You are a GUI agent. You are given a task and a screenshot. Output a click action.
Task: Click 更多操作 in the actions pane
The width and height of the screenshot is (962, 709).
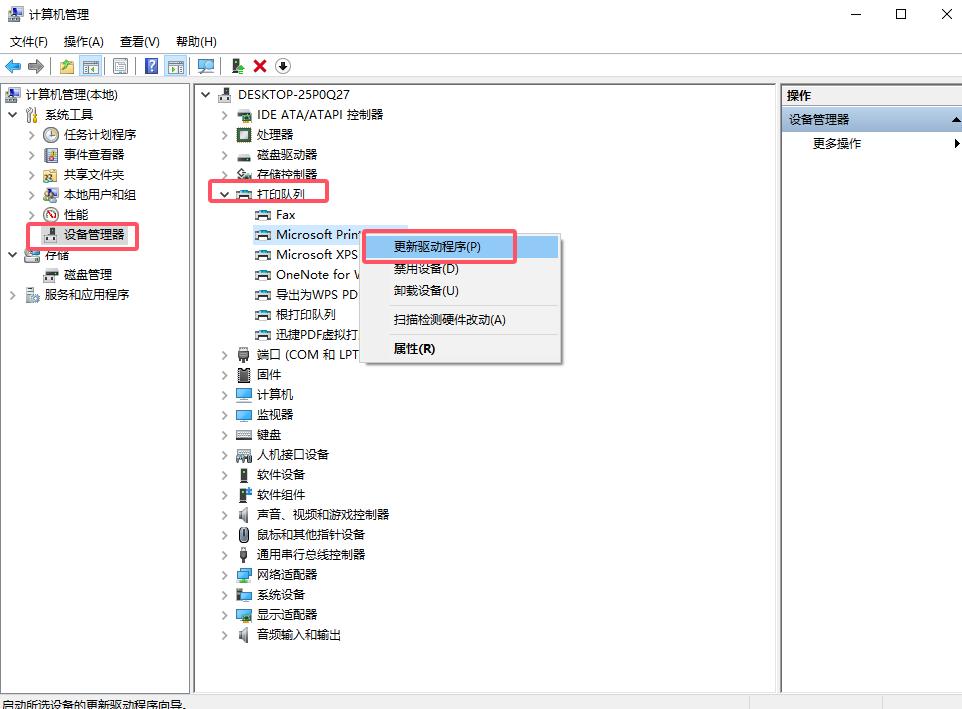click(x=837, y=143)
